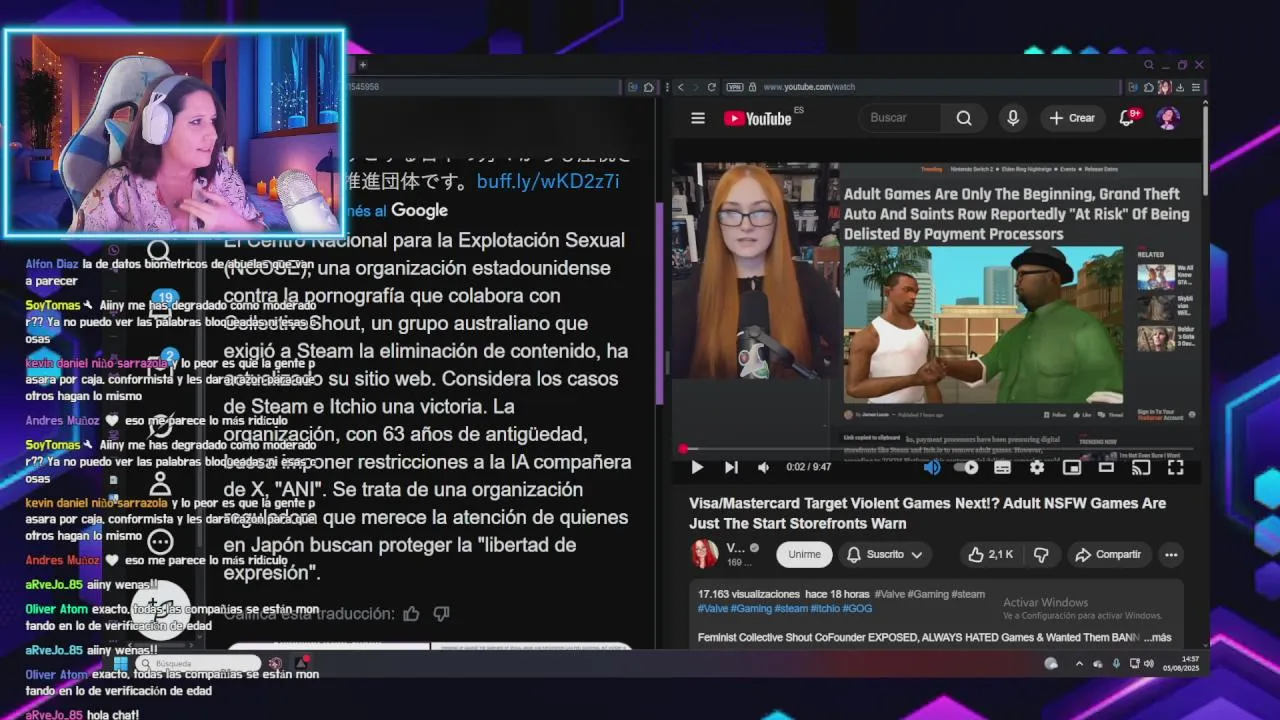The image size is (1280, 720).
Task: Click the YouTube search magnifier button
Action: tap(964, 118)
